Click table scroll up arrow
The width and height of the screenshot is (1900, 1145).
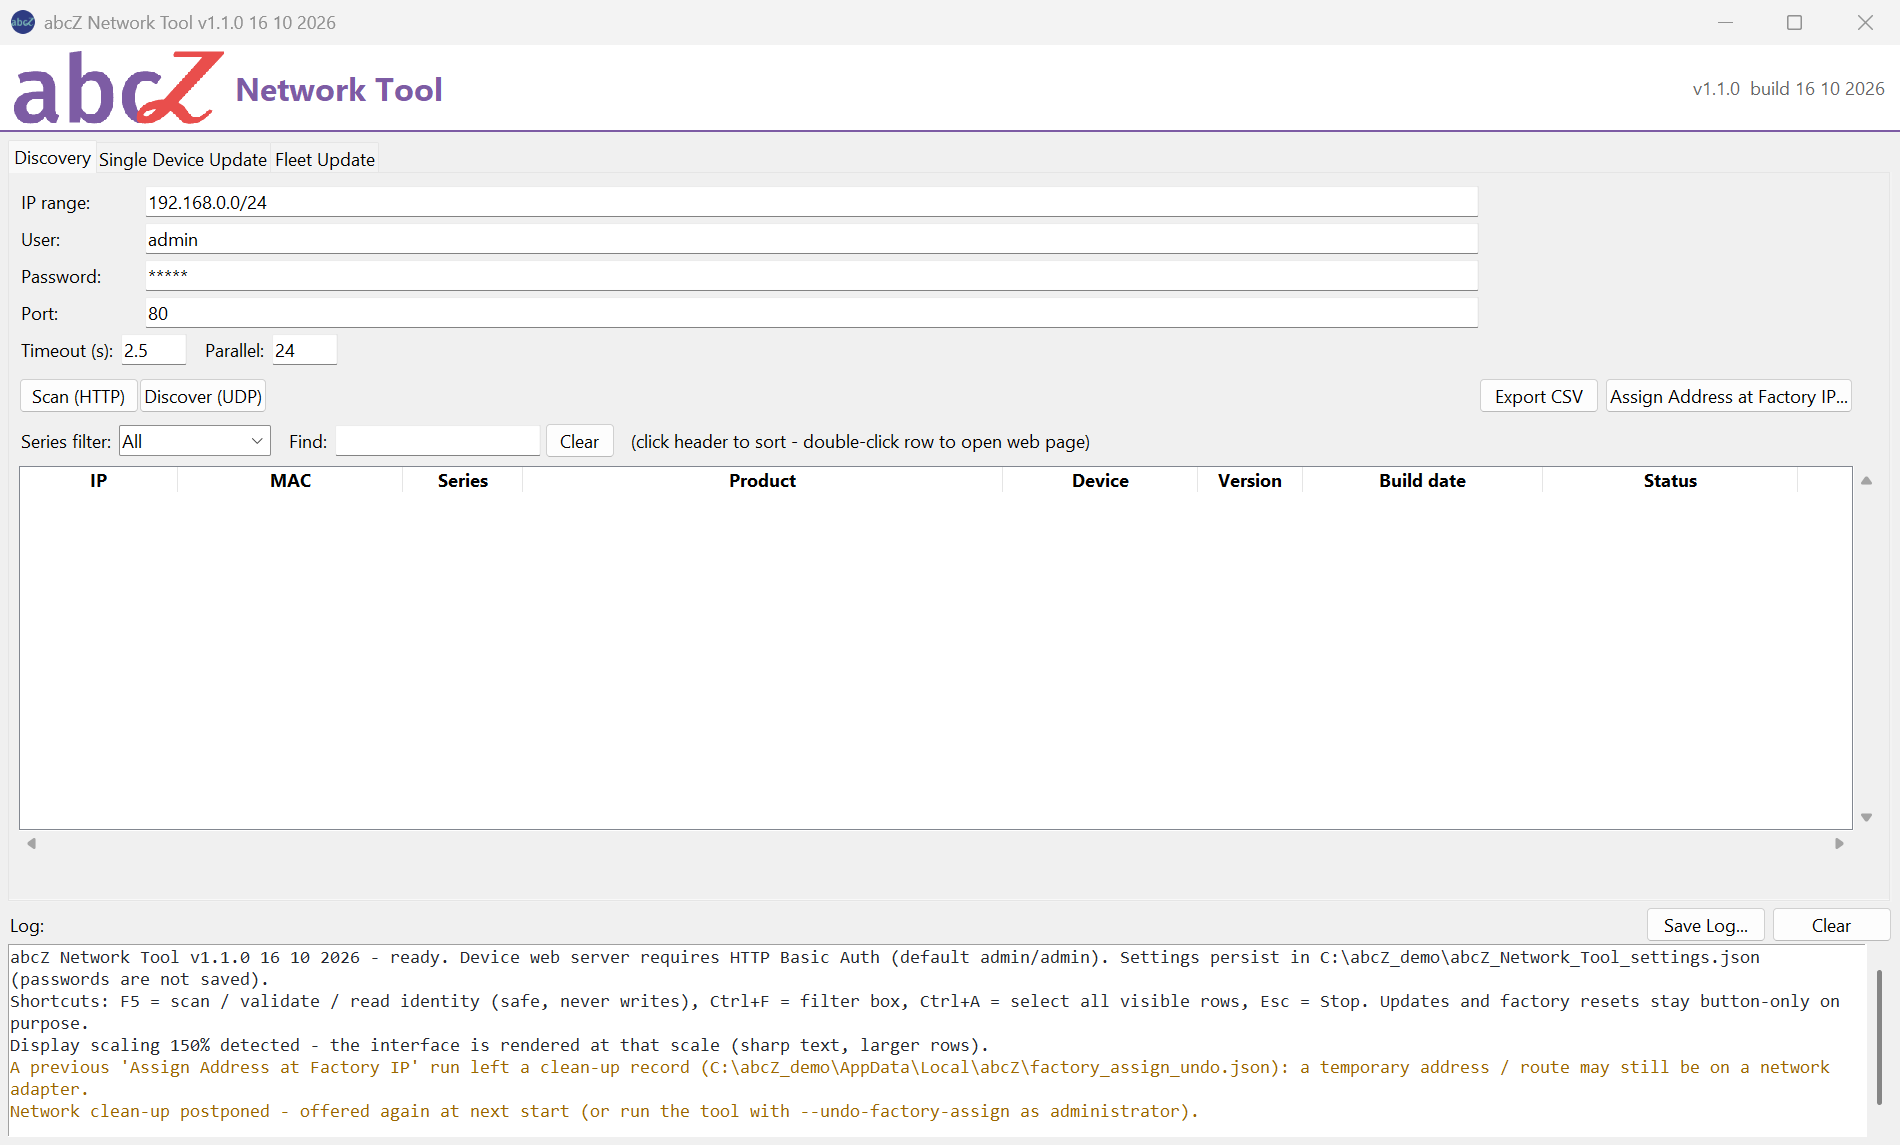click(1866, 481)
